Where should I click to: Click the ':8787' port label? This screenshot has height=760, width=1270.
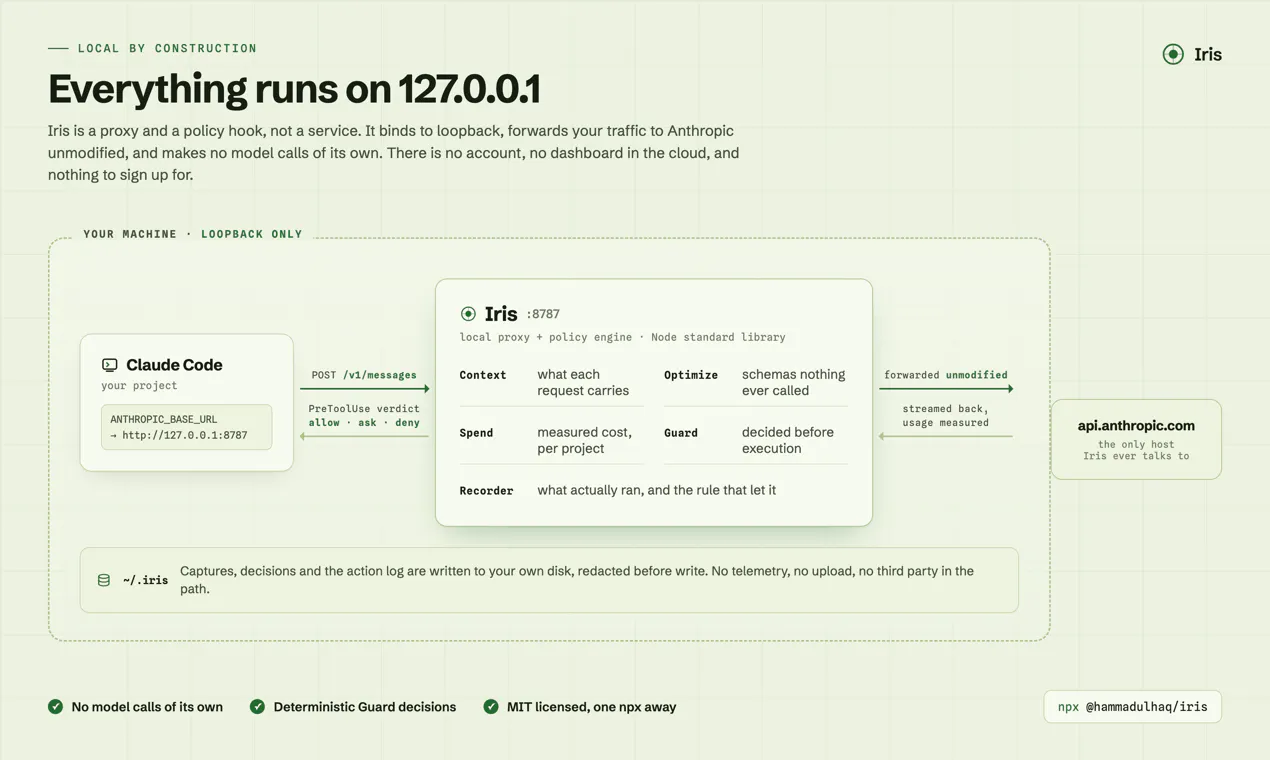tap(543, 314)
